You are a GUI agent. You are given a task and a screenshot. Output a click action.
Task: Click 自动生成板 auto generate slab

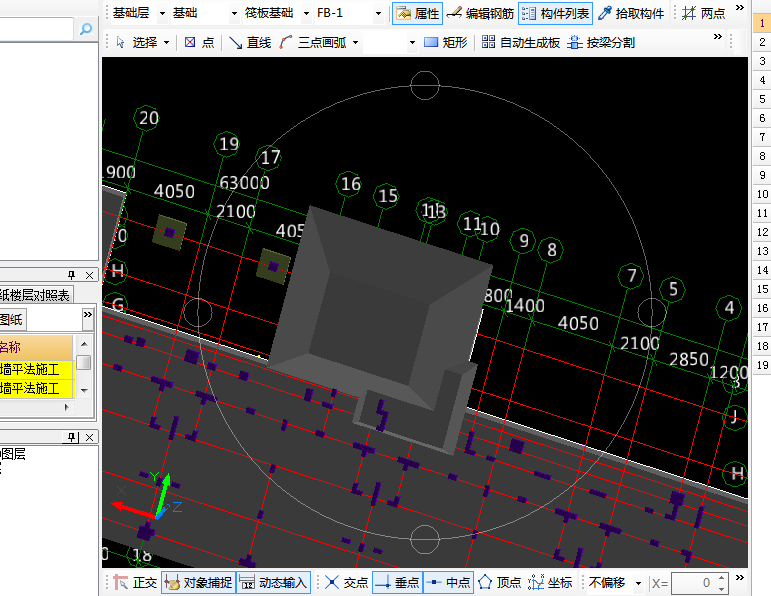[521, 43]
